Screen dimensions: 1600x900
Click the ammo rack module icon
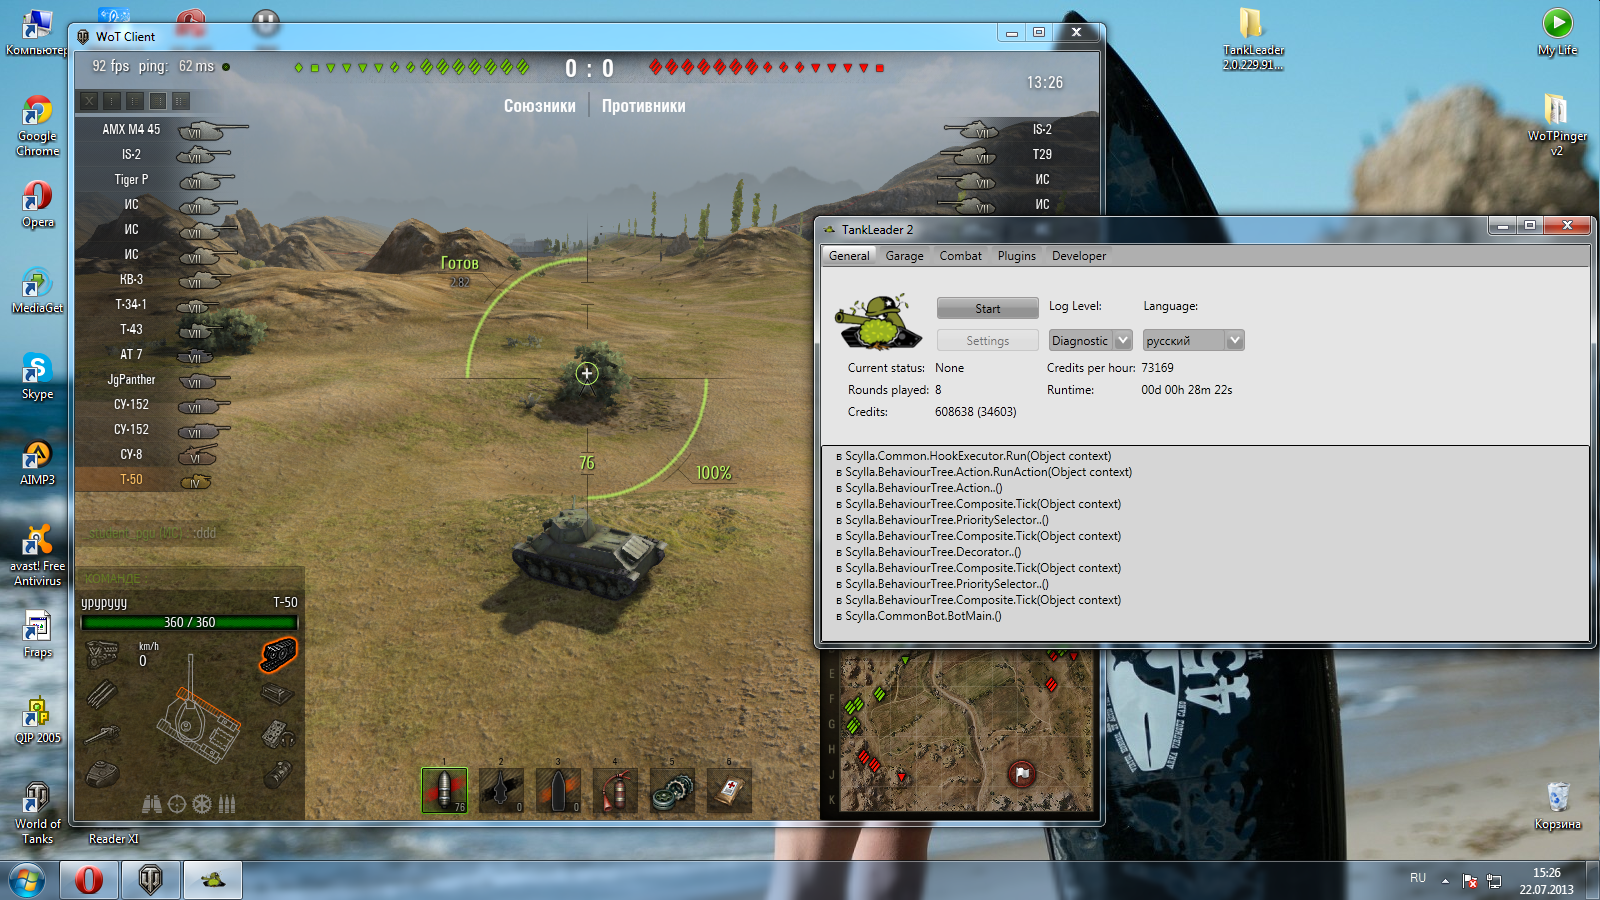point(102,693)
